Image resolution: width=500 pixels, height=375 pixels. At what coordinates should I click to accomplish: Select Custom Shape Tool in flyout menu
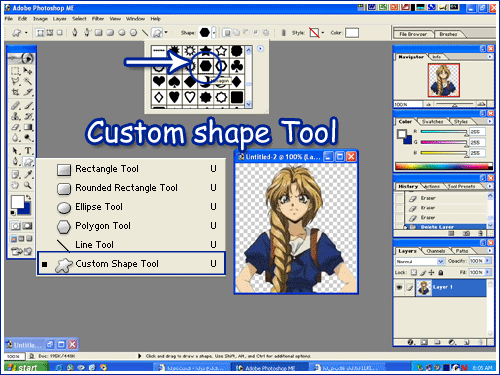(x=131, y=264)
